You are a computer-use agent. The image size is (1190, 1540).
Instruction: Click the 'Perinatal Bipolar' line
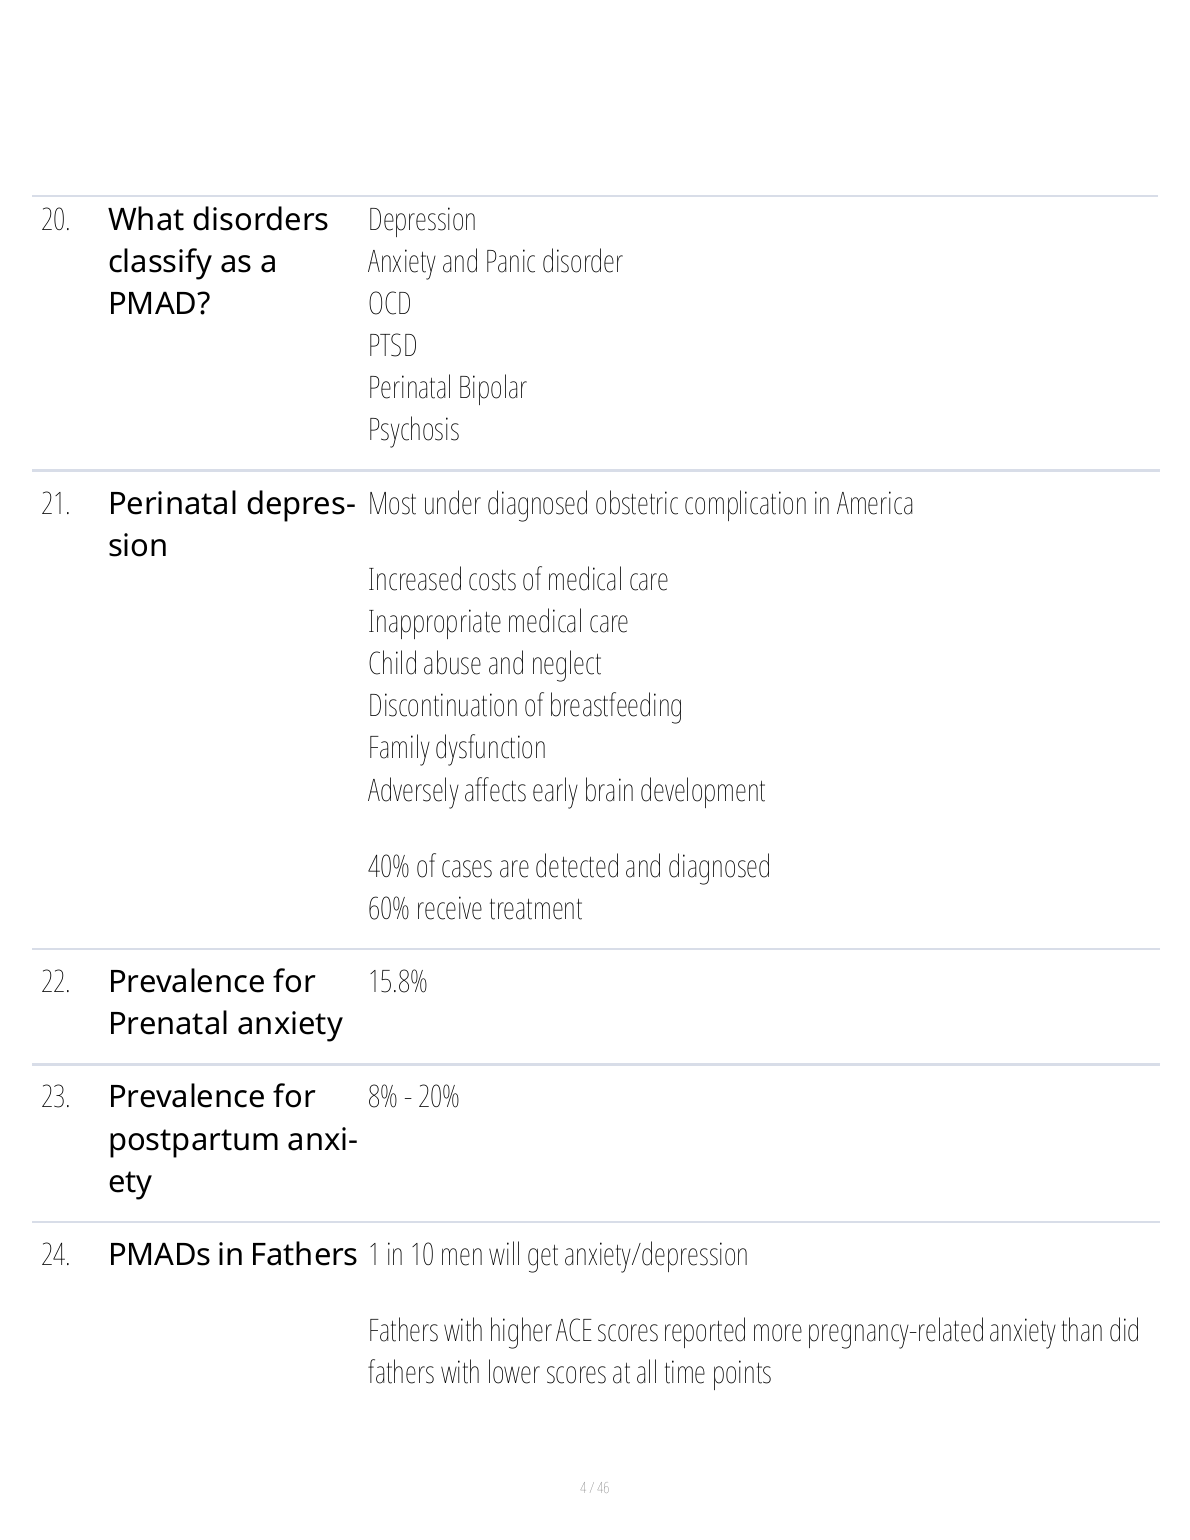click(447, 388)
